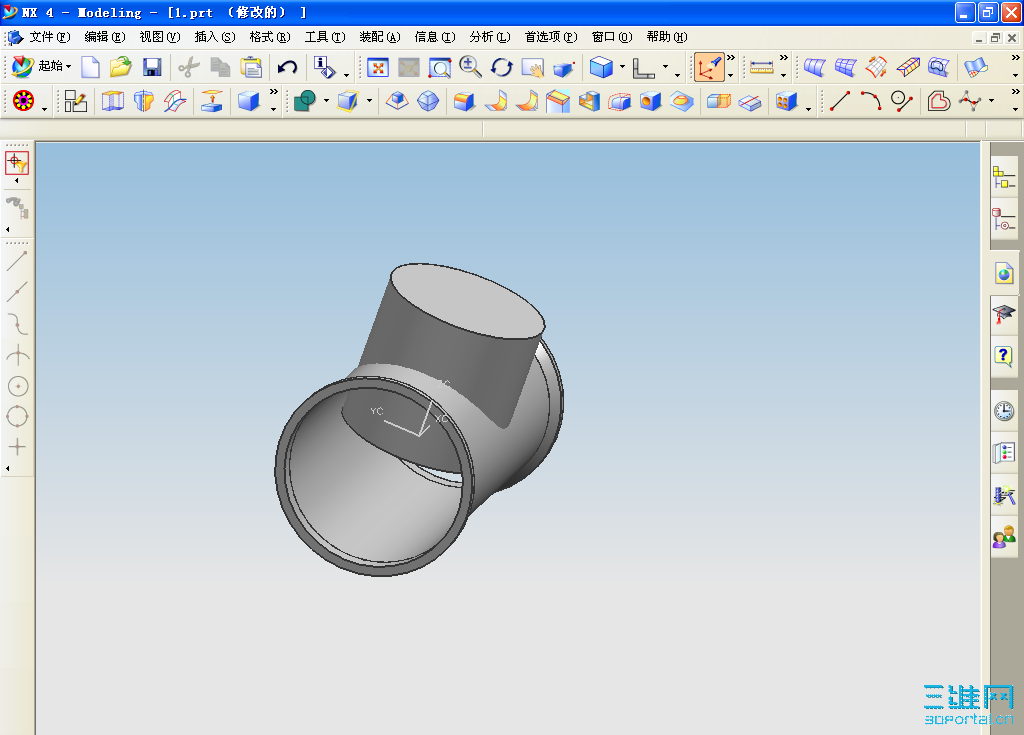Open the 起始 Start application dropdown
The width and height of the screenshot is (1024, 735).
pyautogui.click(x=42, y=67)
